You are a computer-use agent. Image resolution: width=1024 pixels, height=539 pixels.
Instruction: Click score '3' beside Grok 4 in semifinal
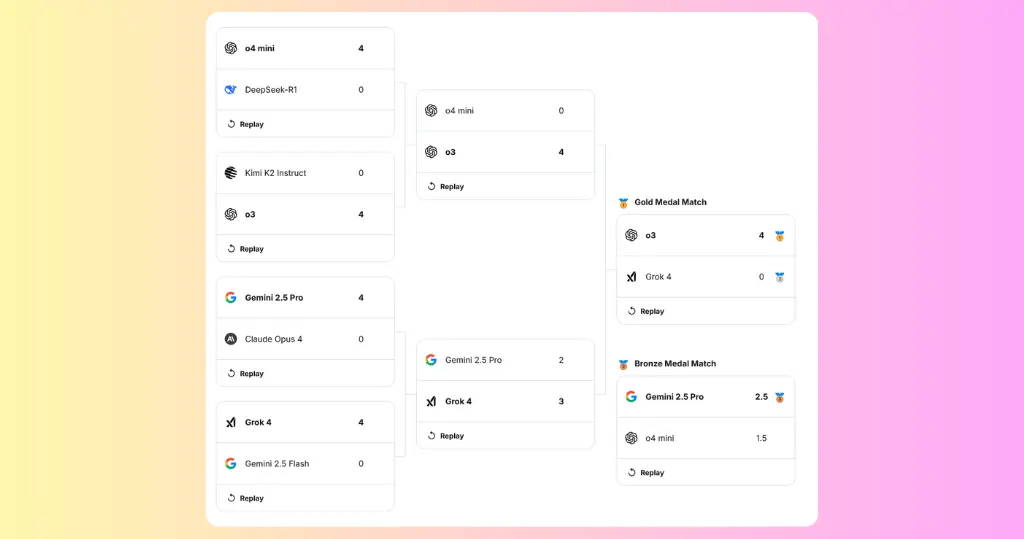point(561,401)
